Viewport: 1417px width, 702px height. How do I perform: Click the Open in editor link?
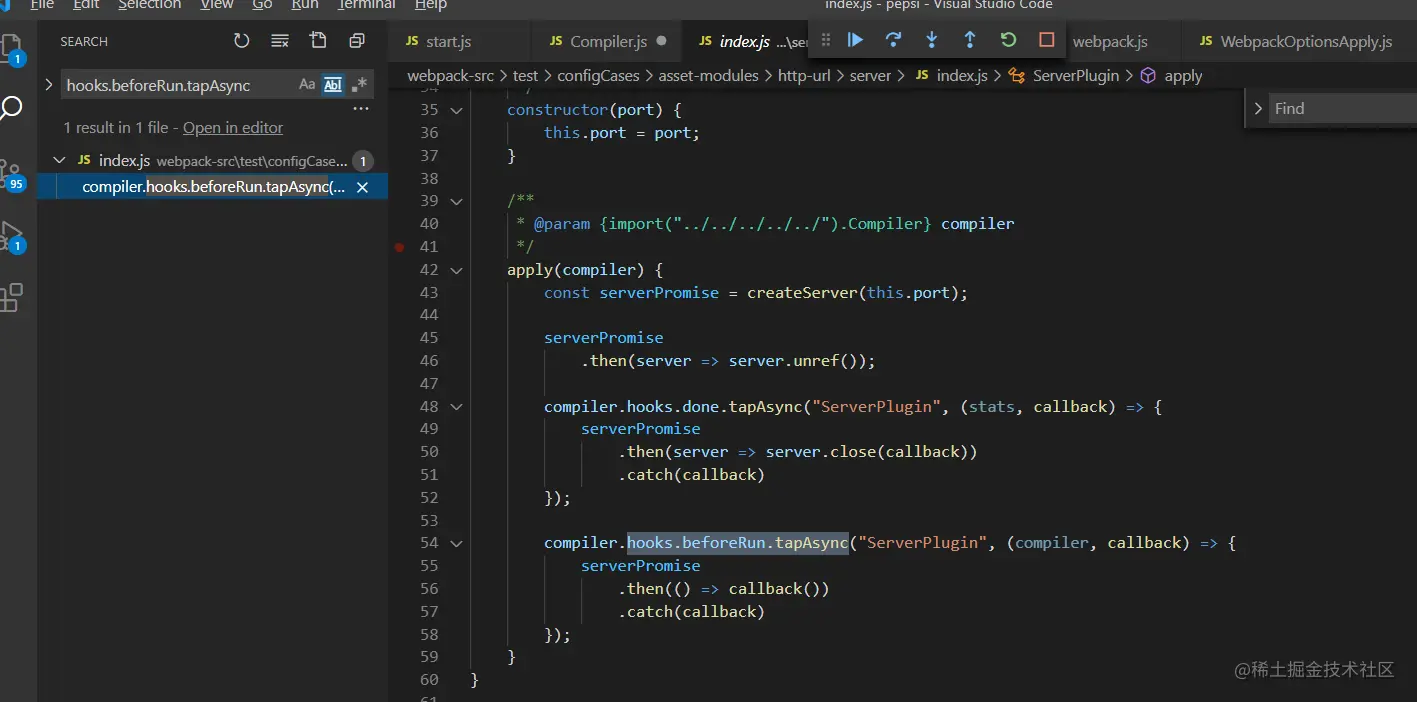tap(233, 128)
